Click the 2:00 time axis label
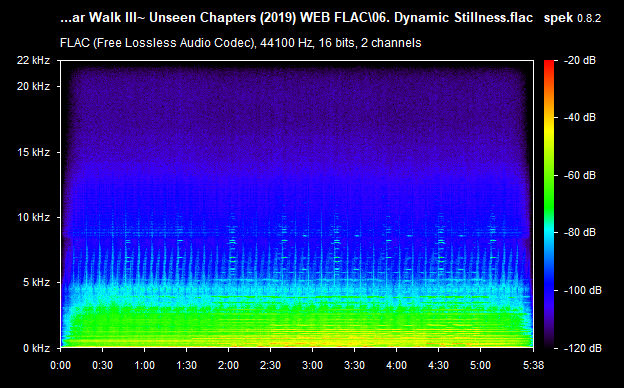Image resolution: width=624 pixels, height=388 pixels. pyautogui.click(x=228, y=365)
